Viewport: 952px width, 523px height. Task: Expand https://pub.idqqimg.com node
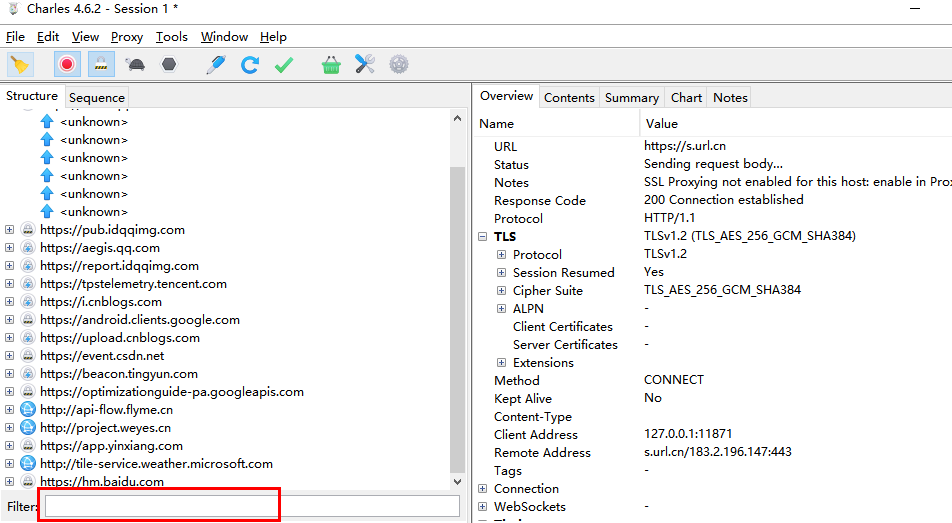[9, 230]
